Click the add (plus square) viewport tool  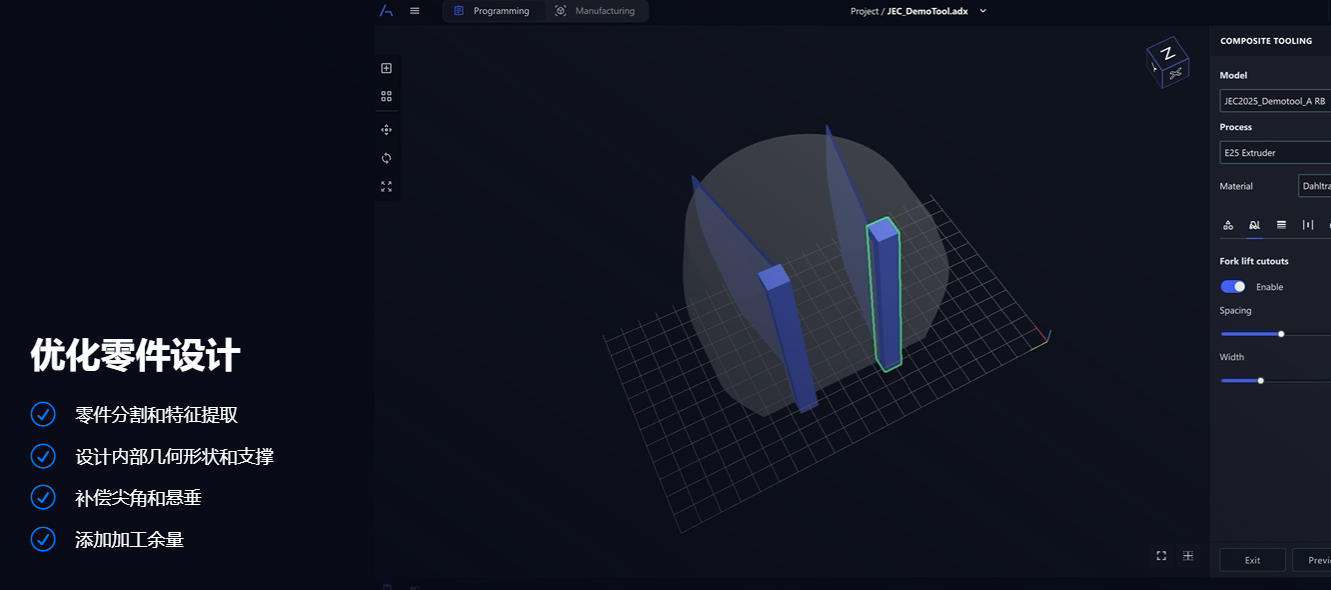pos(386,68)
